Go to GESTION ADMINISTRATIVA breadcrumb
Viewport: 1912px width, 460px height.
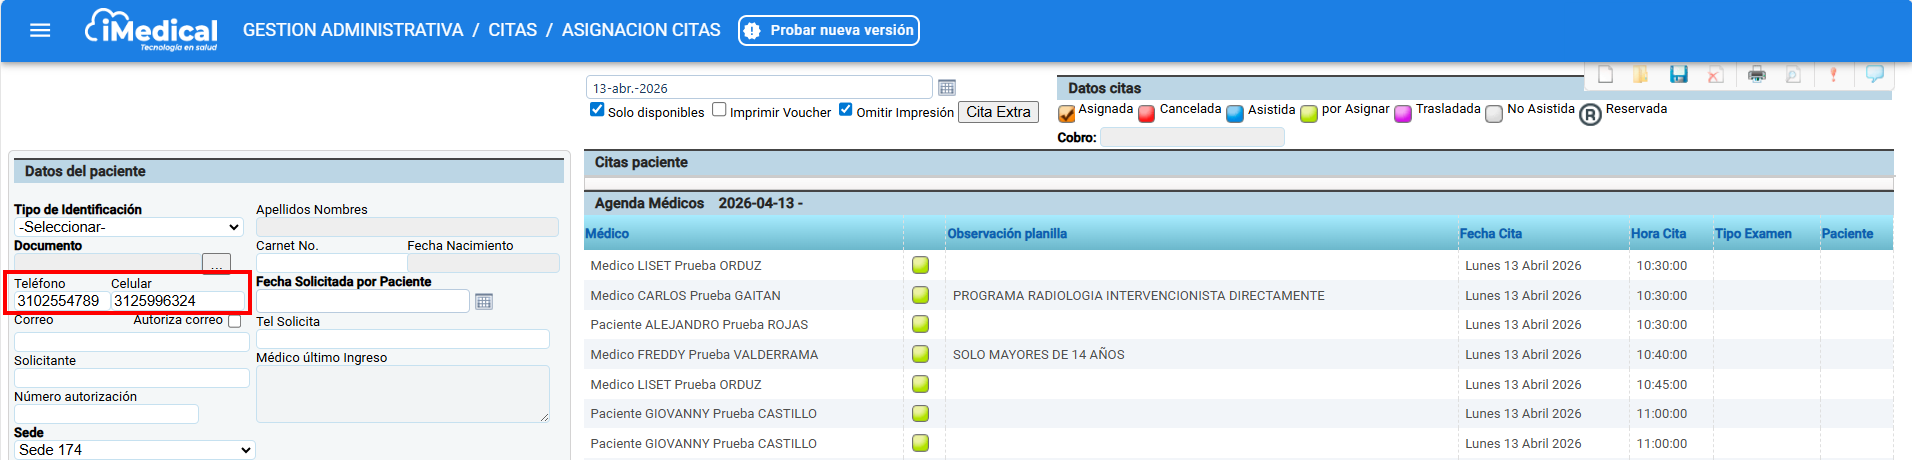(x=353, y=30)
